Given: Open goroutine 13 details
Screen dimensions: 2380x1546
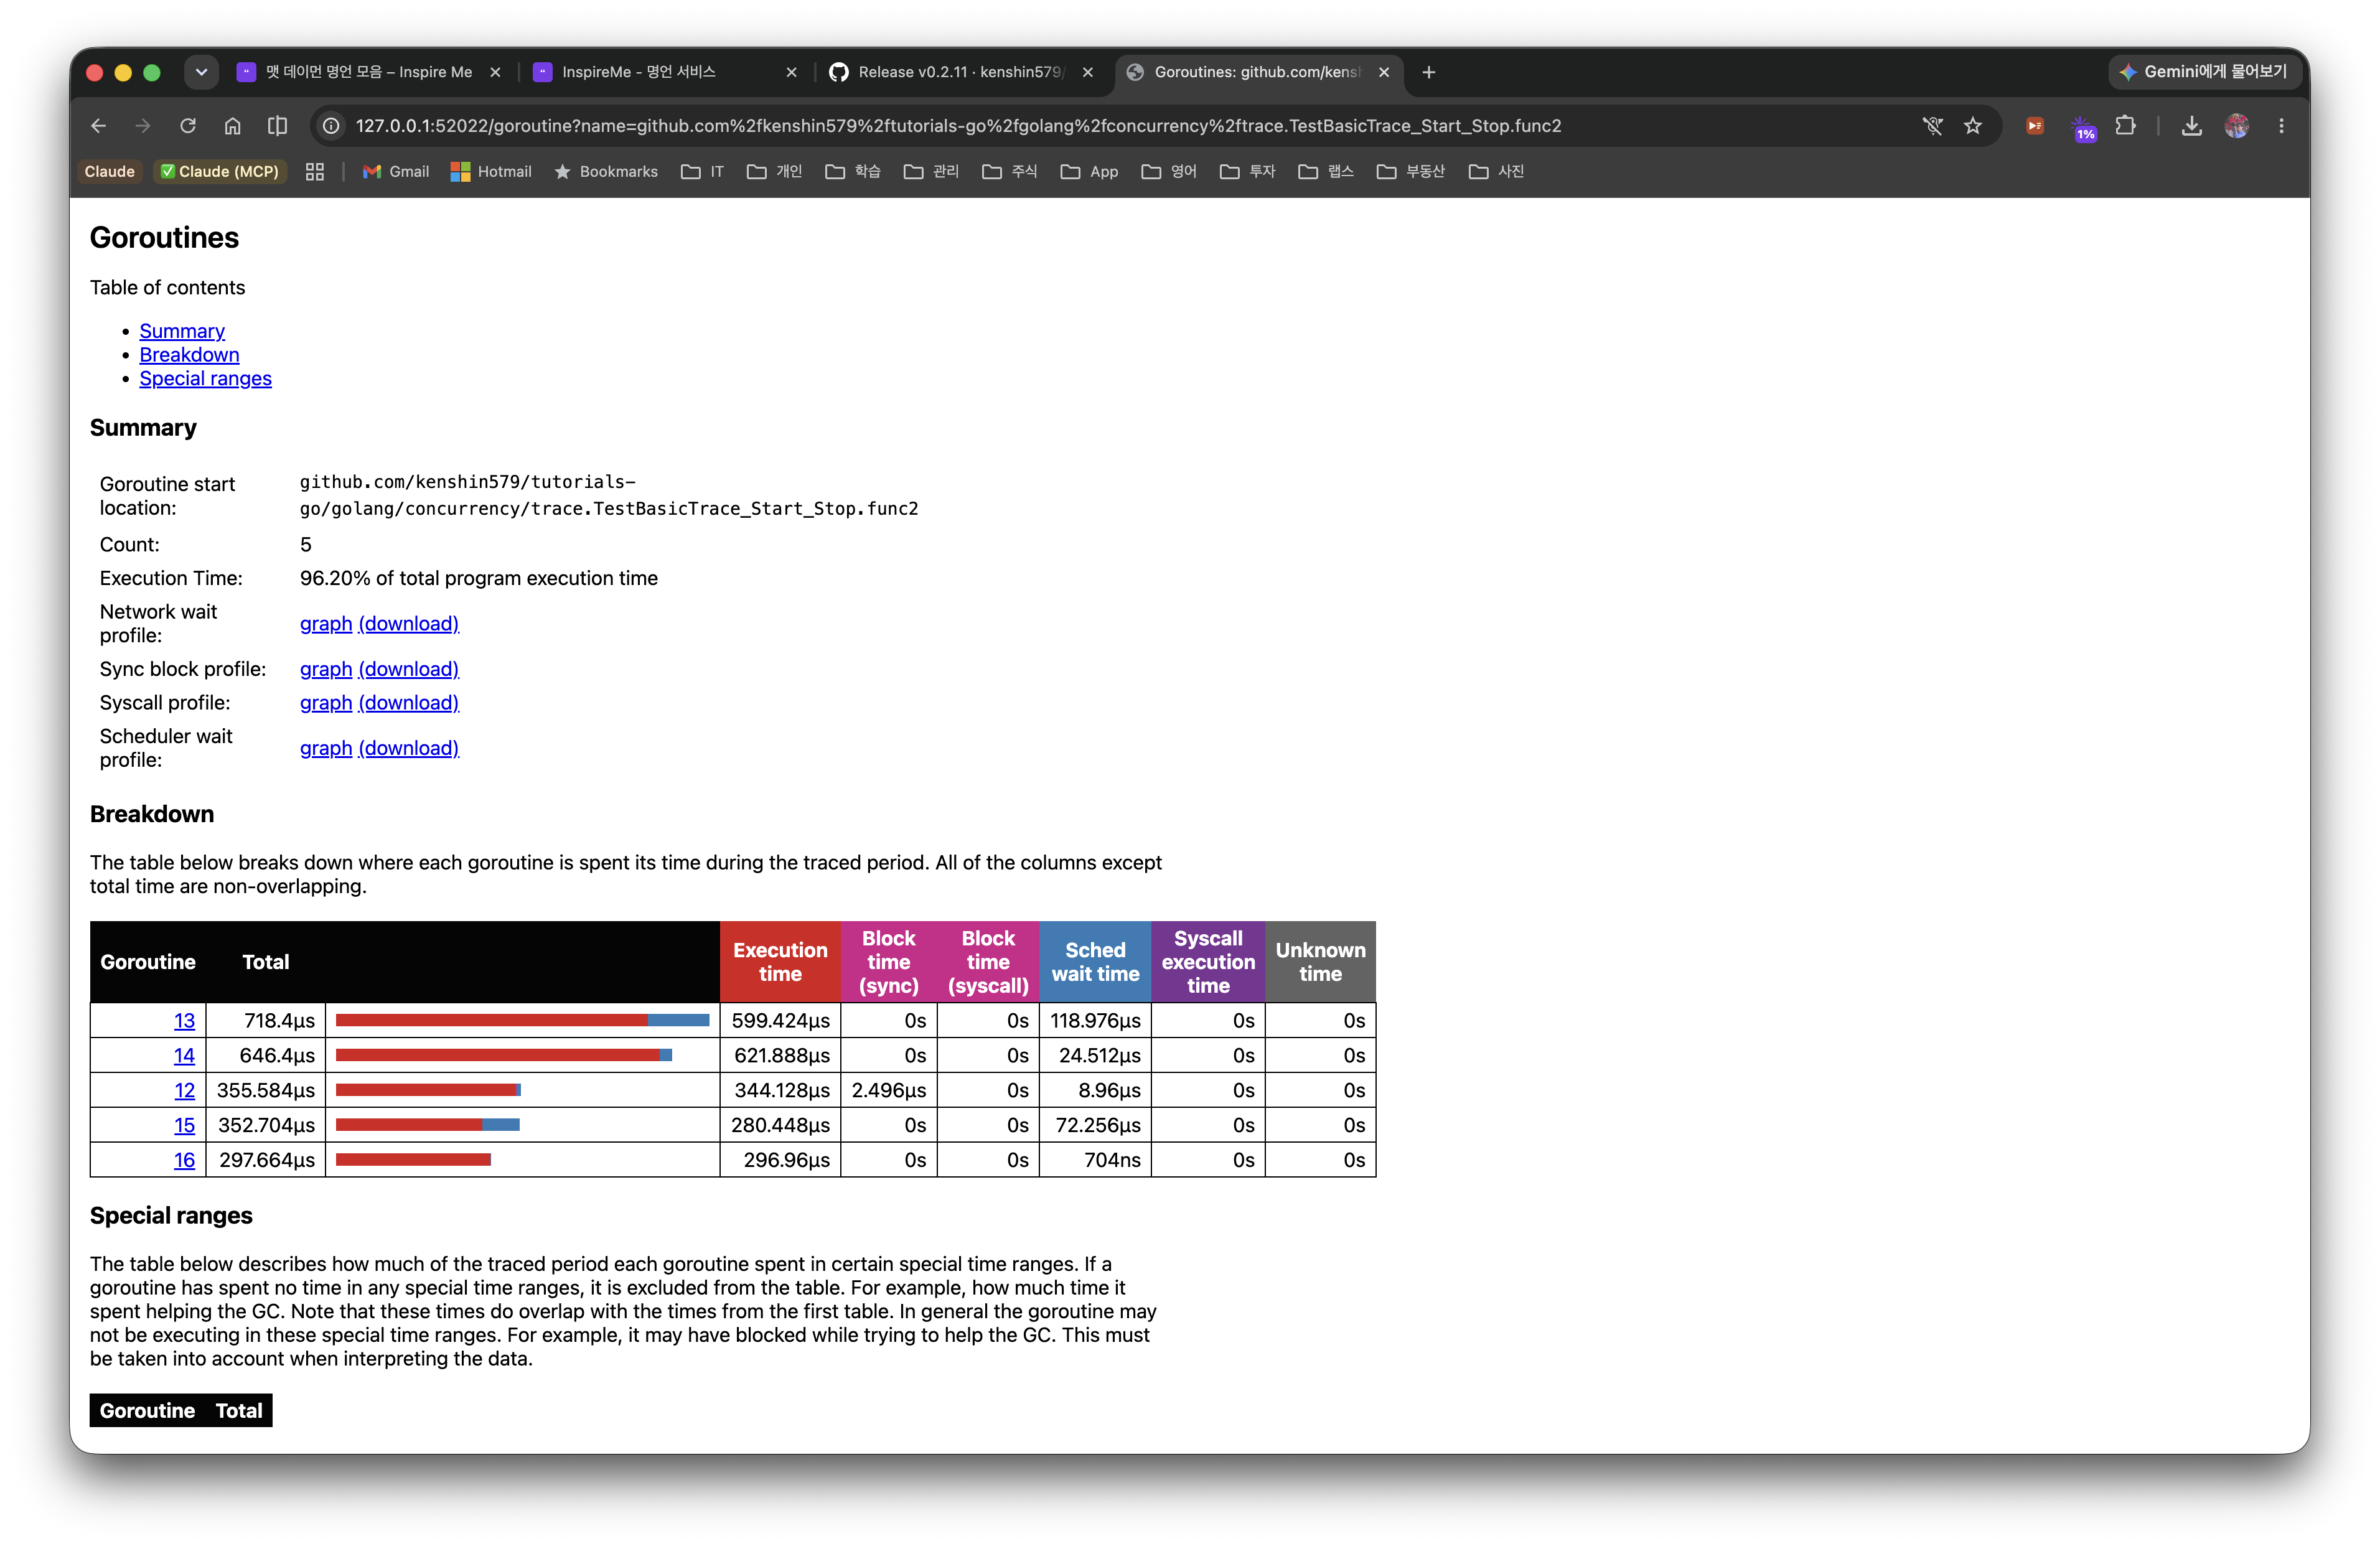Looking at the screenshot, I should (184, 1021).
